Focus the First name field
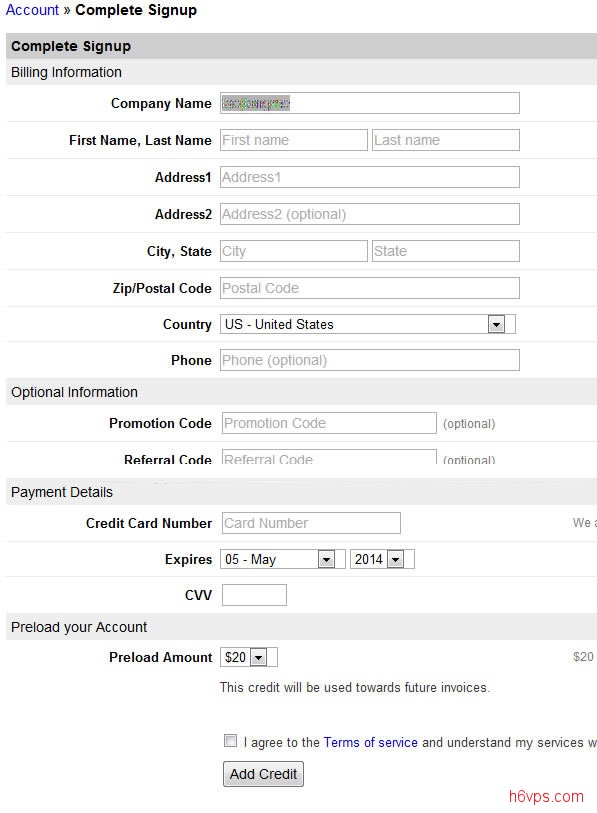Image resolution: width=597 pixels, height=813 pixels. [x=294, y=140]
